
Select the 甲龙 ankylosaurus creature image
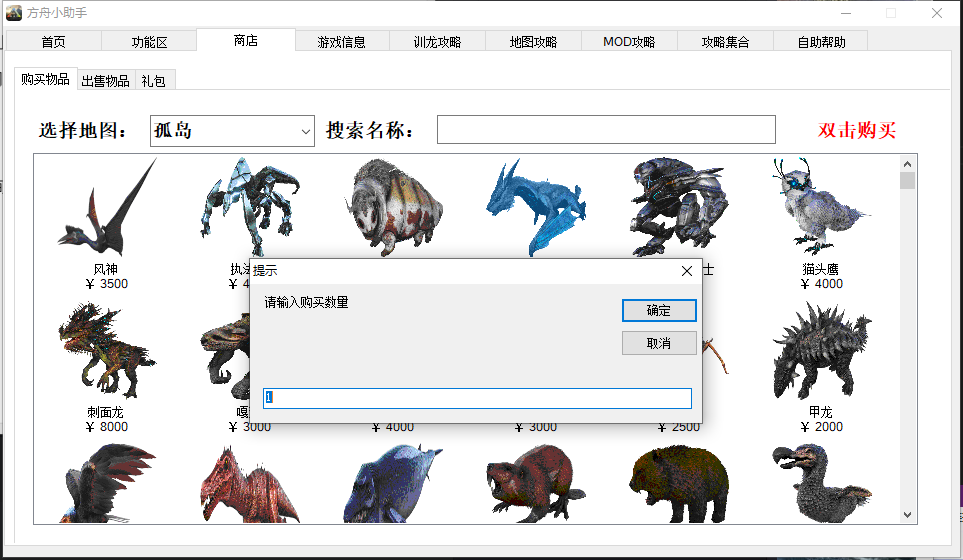pos(820,350)
